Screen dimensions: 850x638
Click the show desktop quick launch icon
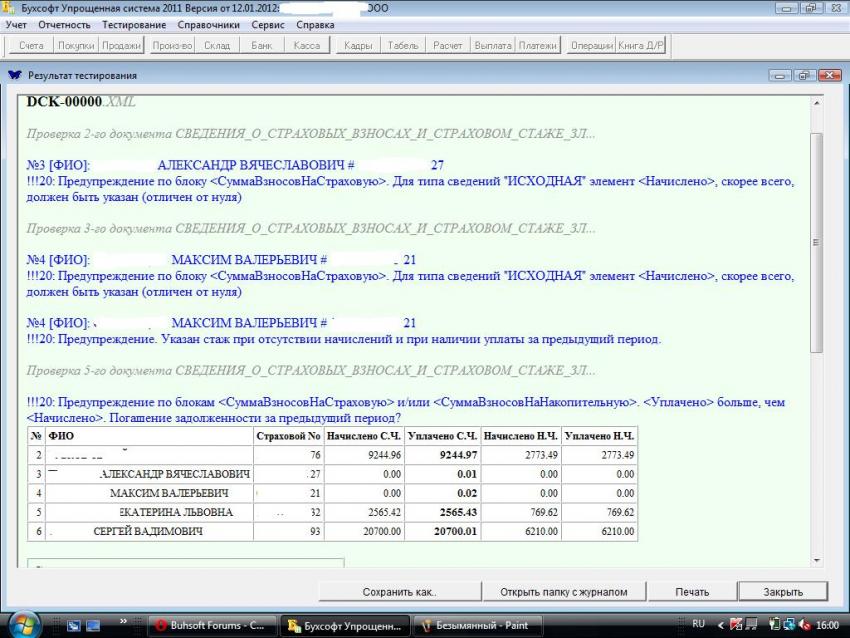[74, 625]
